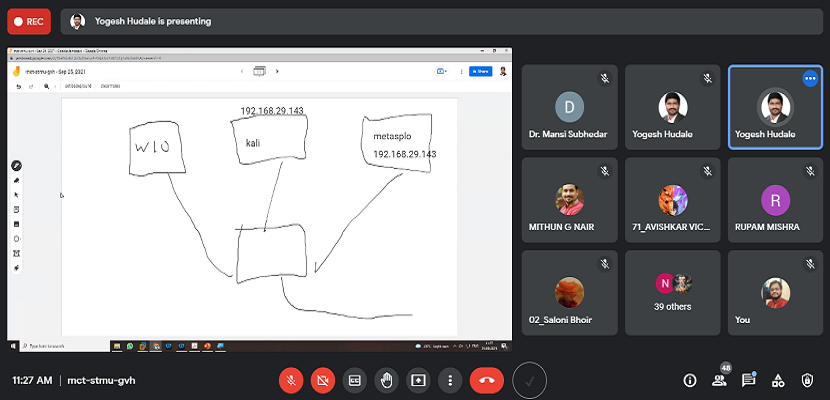Screen dimensions: 830x400
Task: Select the 02_Saloni Bhoir participant tile
Action: tap(570, 293)
